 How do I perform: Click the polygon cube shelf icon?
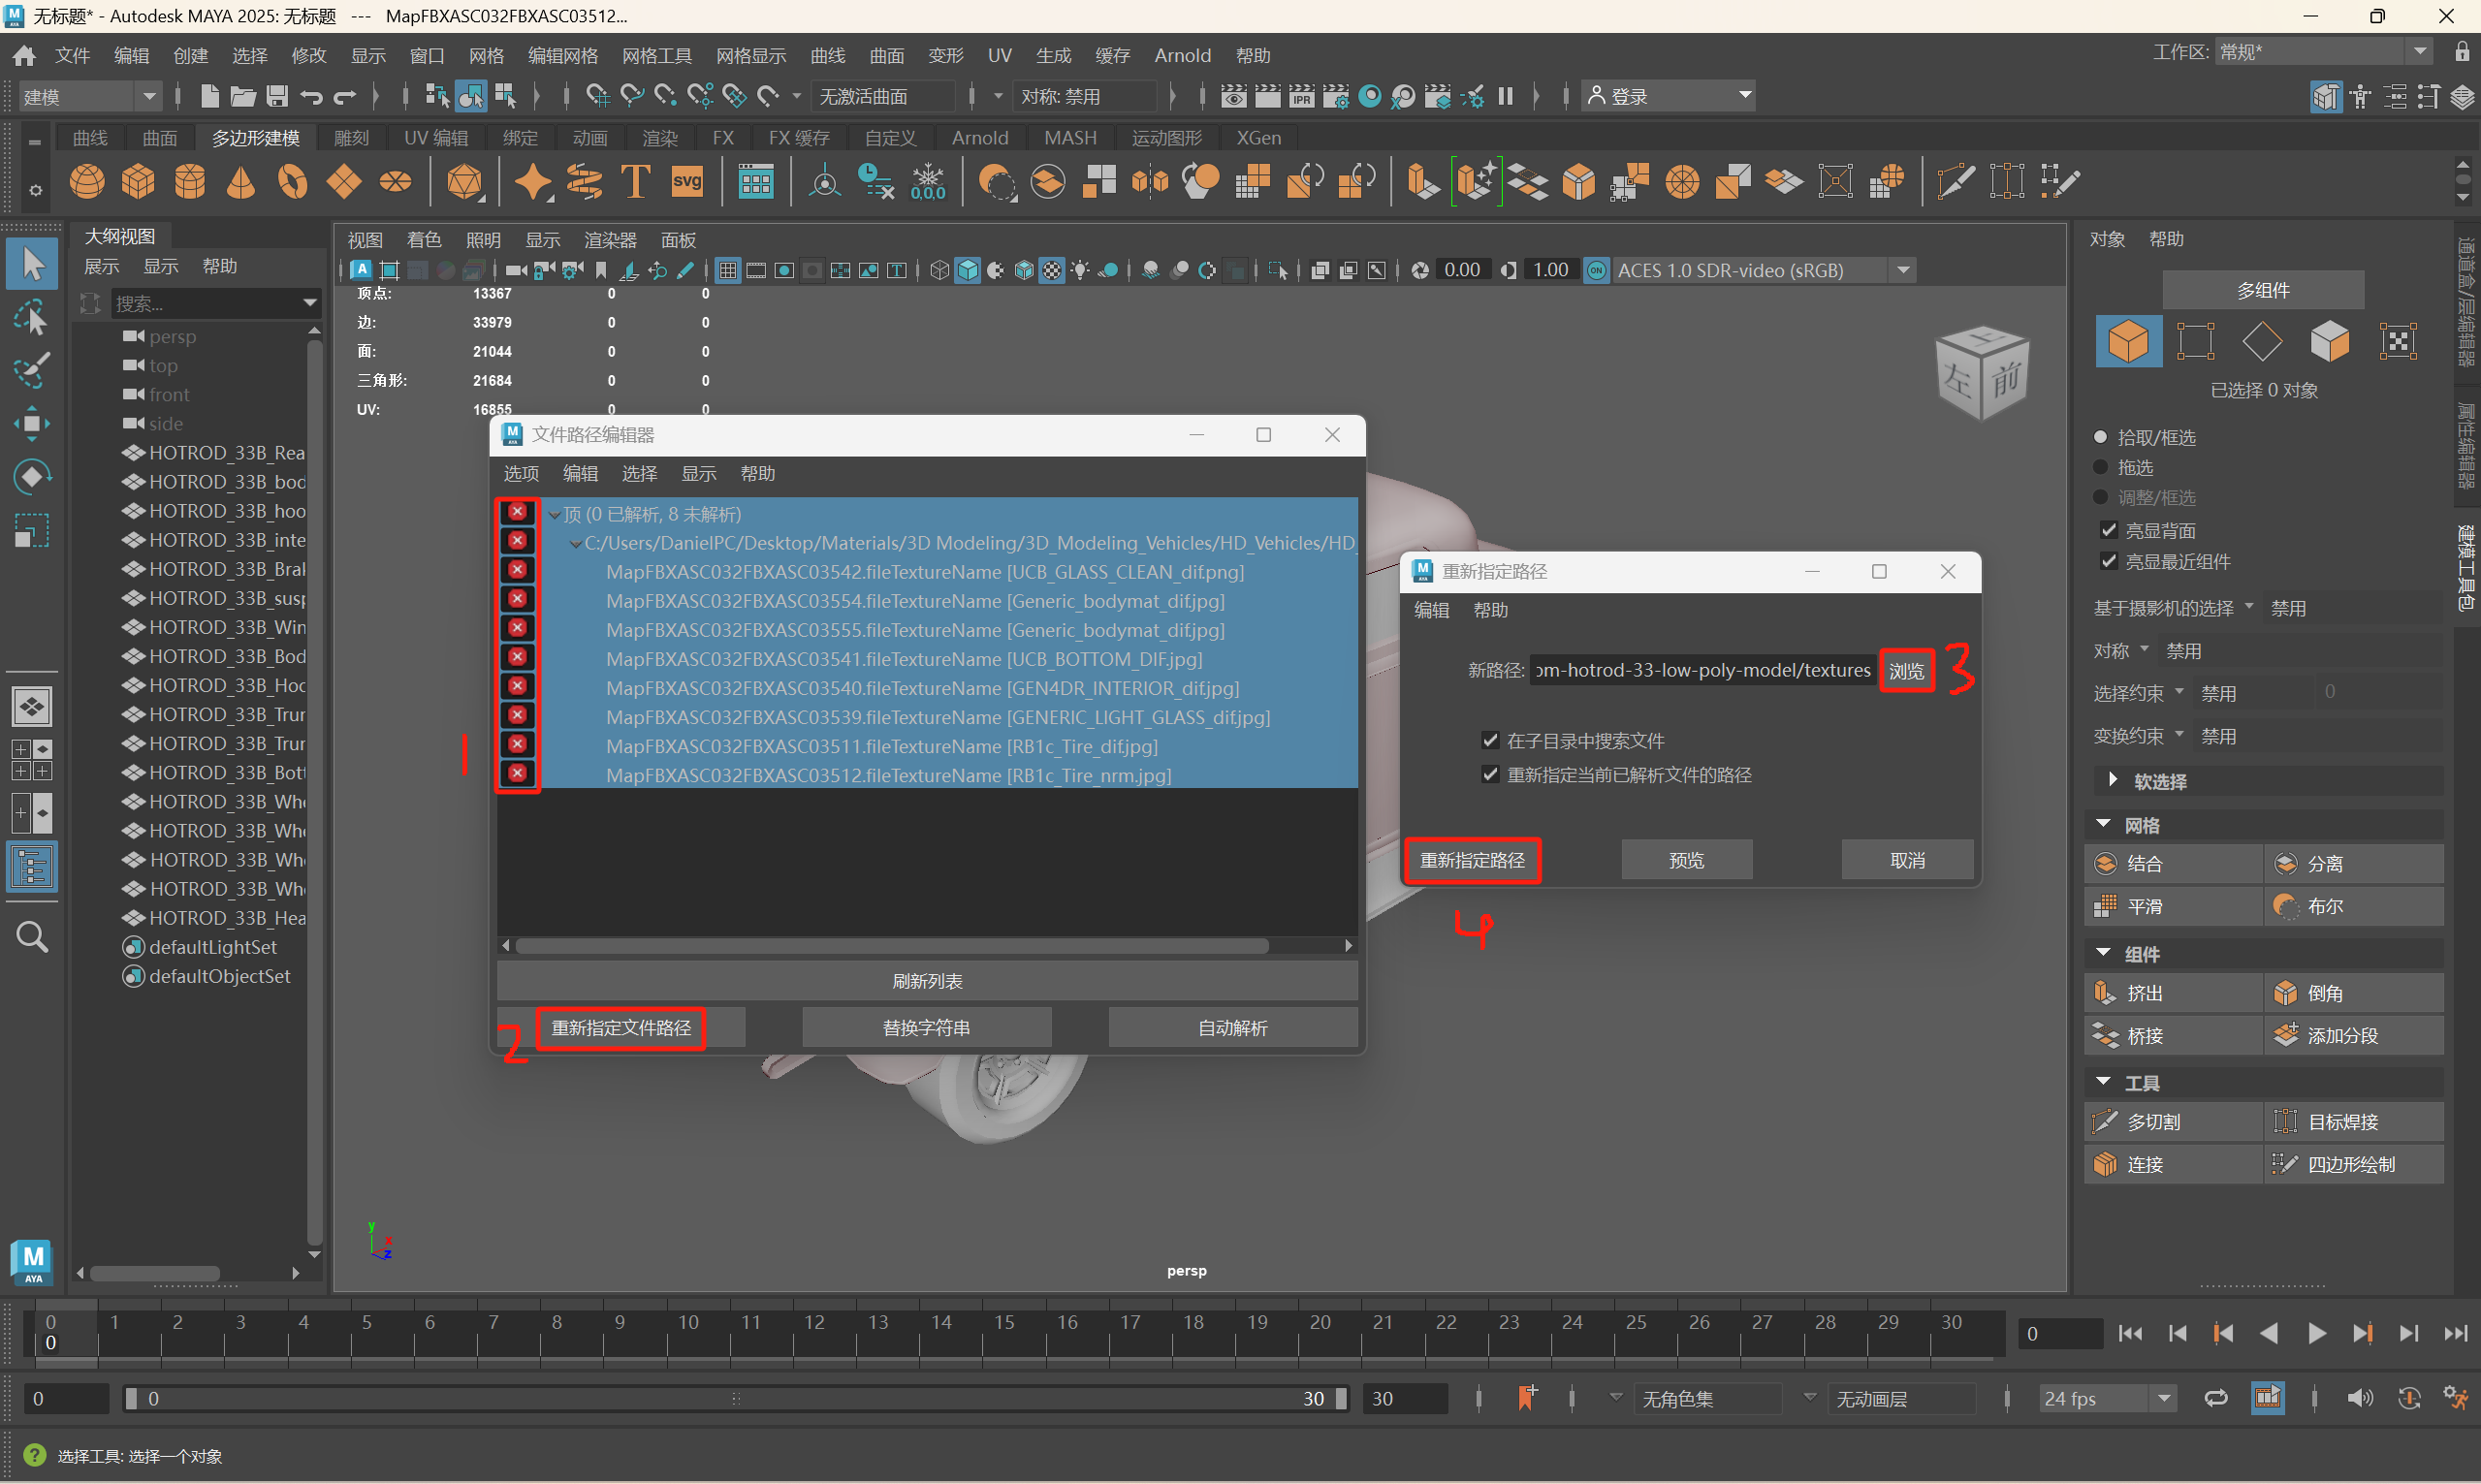pos(138,182)
